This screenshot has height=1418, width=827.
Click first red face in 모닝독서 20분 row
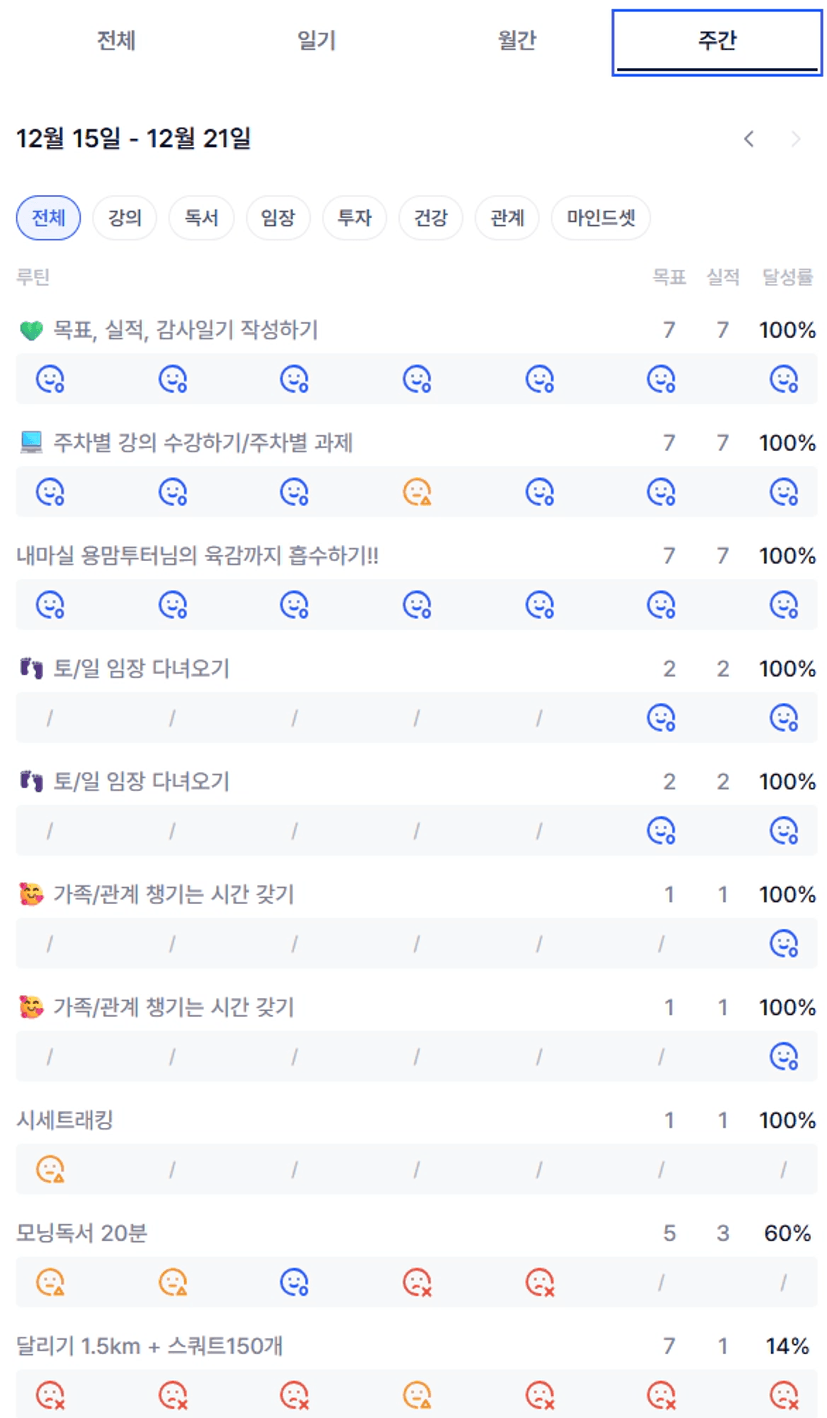coord(417,1281)
